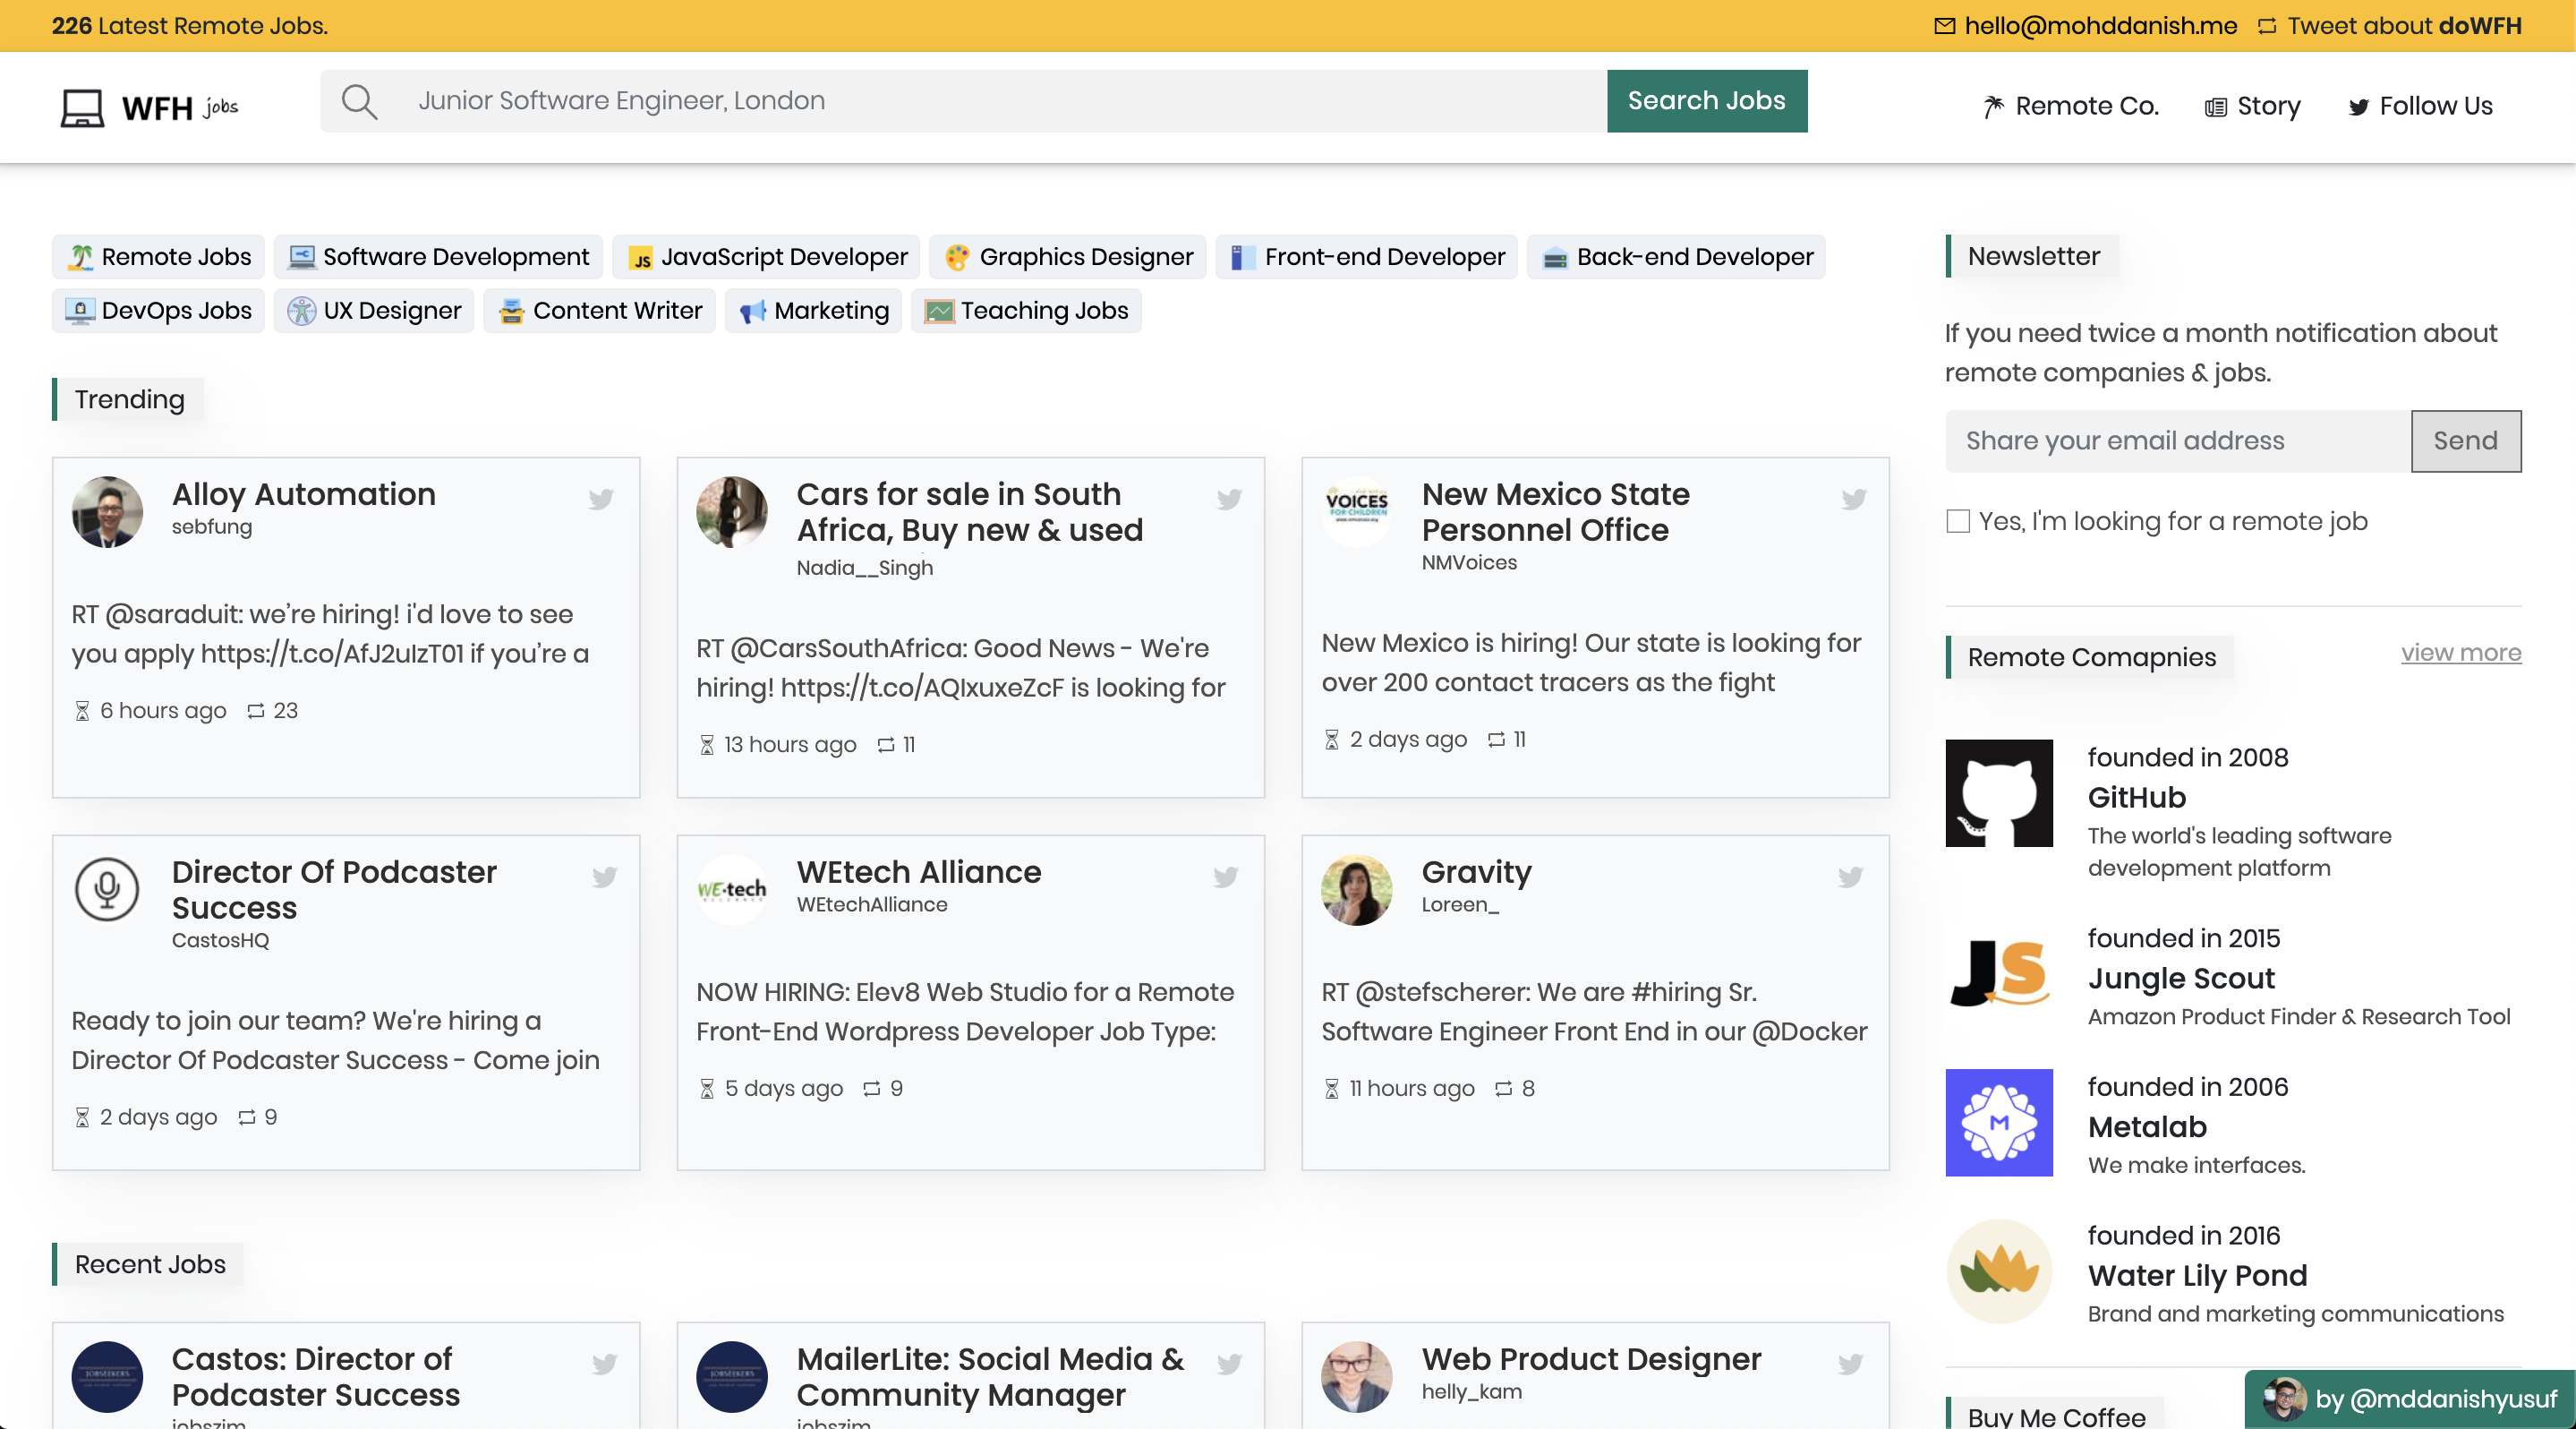Check 'Yes, I'm looking for a remote job'
2576x1429 pixels.
click(1957, 521)
